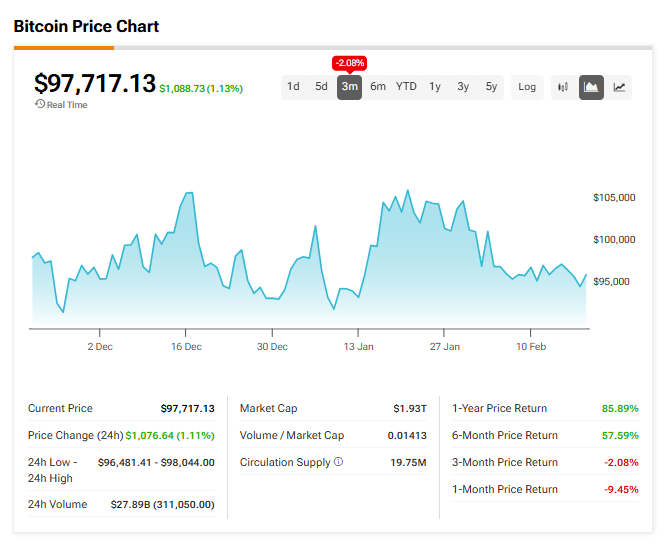
Task: Select the 3y time range
Action: [463, 87]
